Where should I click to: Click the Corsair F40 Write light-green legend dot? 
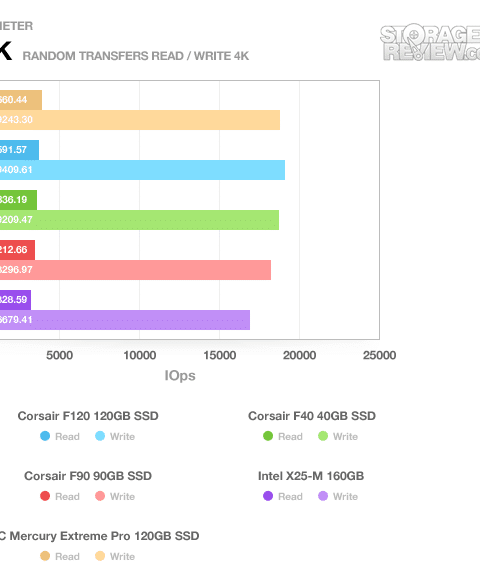click(x=323, y=436)
